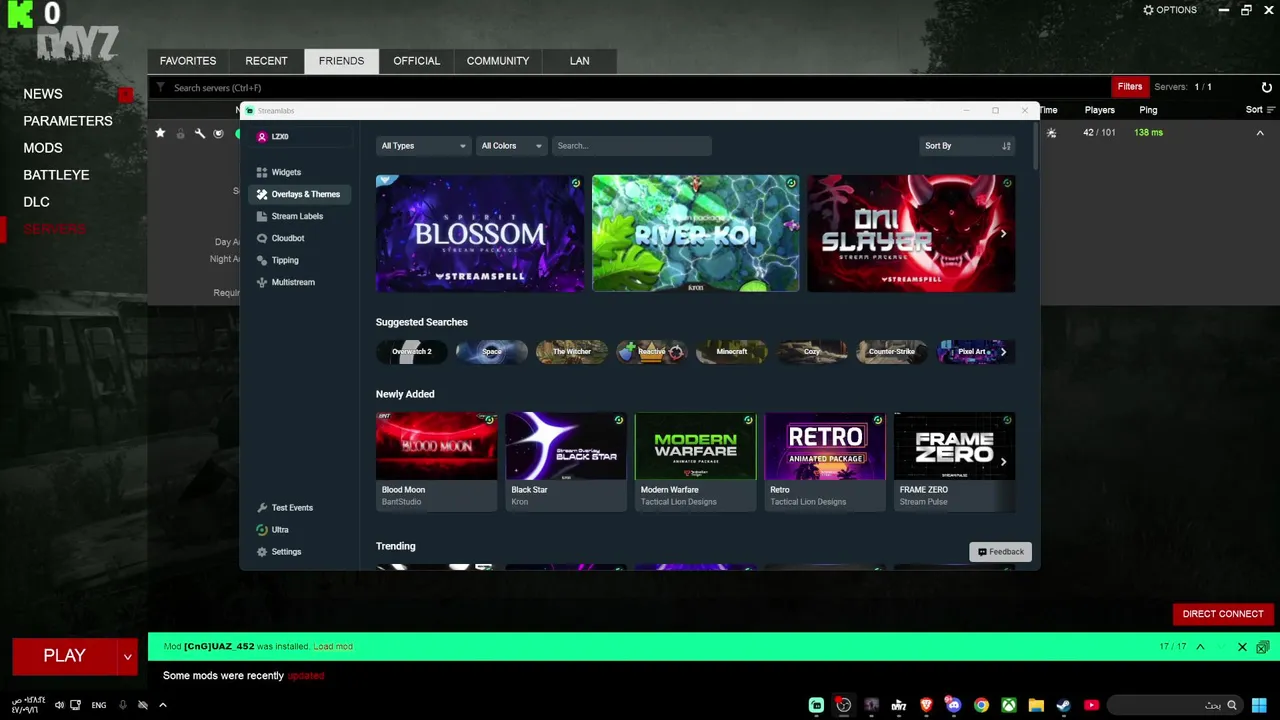Viewport: 1280px width, 720px height.
Task: Open the Windows Start menu
Action: point(1259,705)
